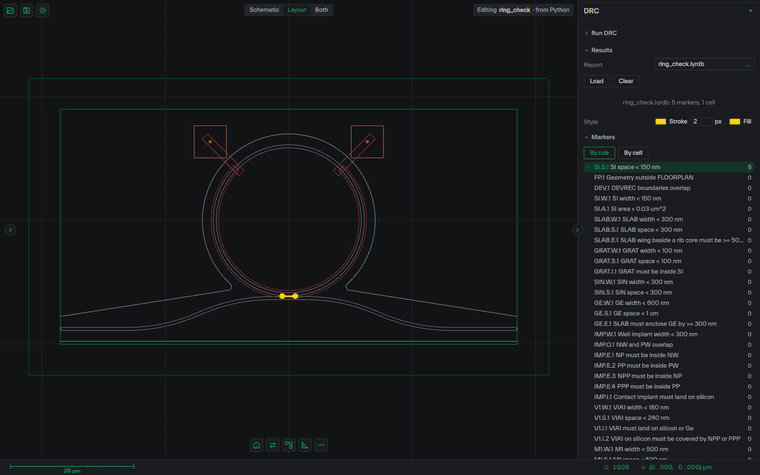Click the 100% zoom value in status bar
Viewport: 760px width, 475px height.
621,467
